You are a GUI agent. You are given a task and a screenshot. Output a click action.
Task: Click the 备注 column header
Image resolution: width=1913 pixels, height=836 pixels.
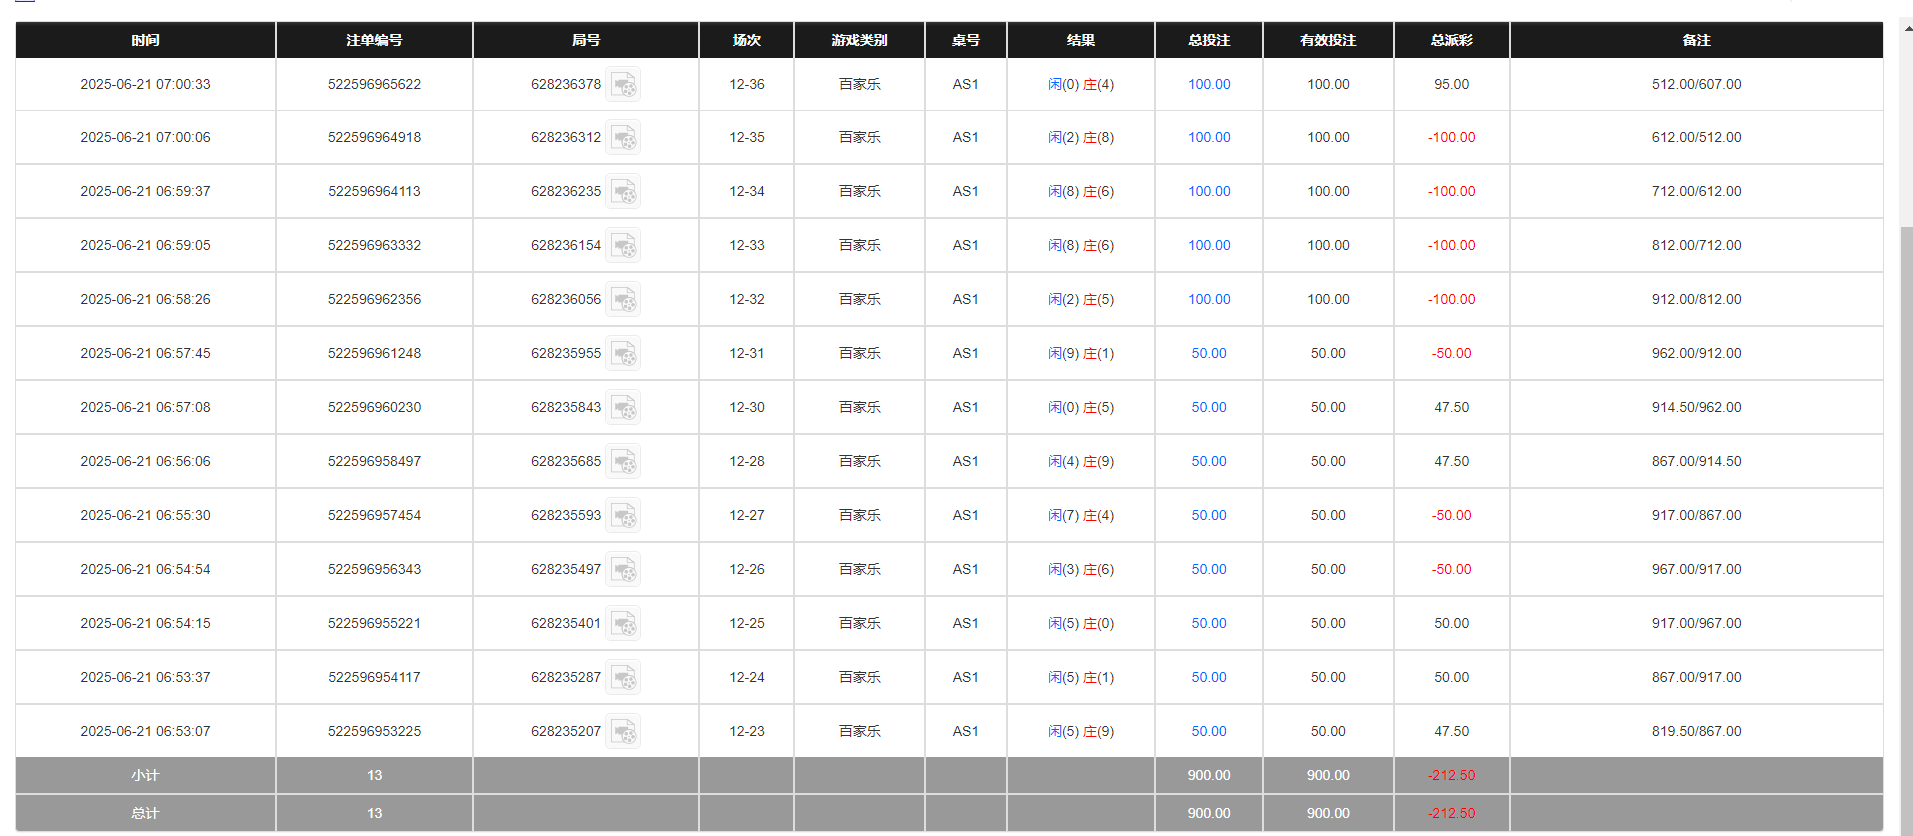click(x=1696, y=40)
